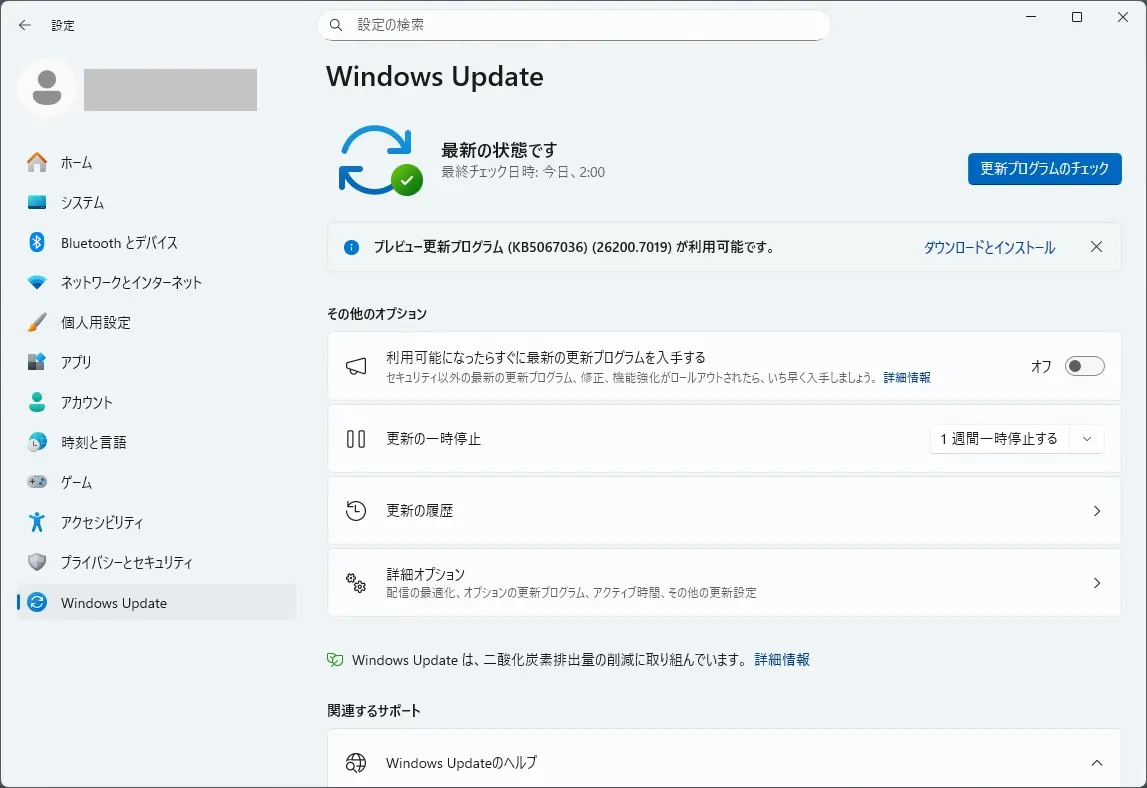
Task: Click the back arrow in title bar
Action: coord(25,25)
